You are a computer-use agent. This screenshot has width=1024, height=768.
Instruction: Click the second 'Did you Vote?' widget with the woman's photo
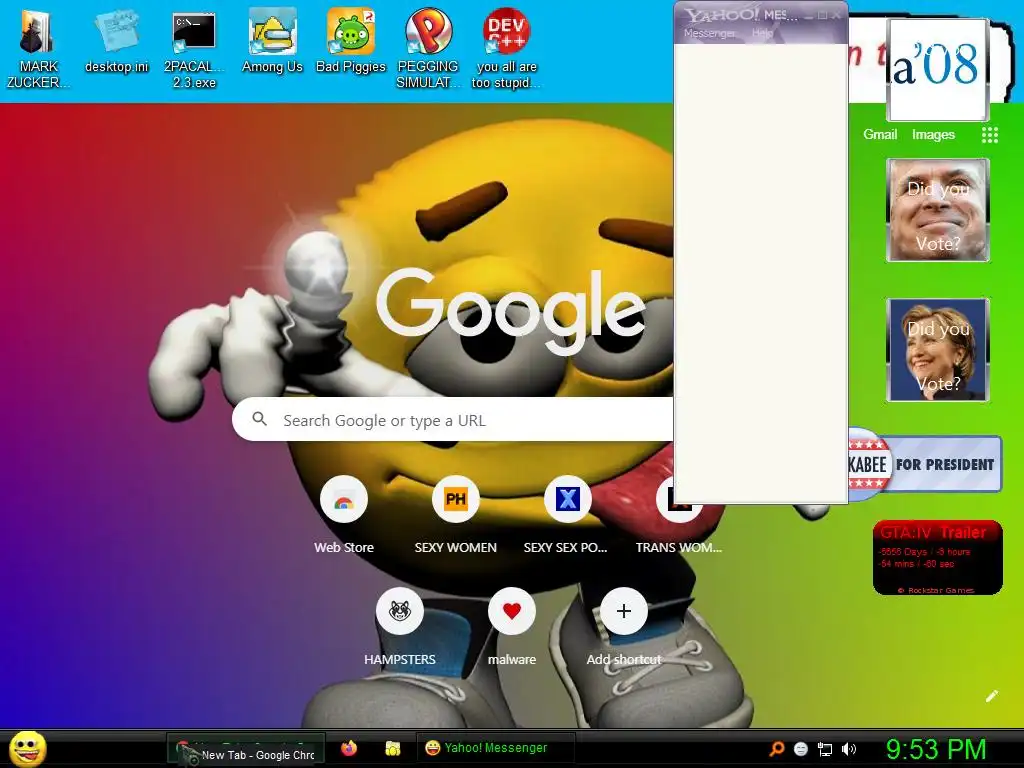coord(938,350)
